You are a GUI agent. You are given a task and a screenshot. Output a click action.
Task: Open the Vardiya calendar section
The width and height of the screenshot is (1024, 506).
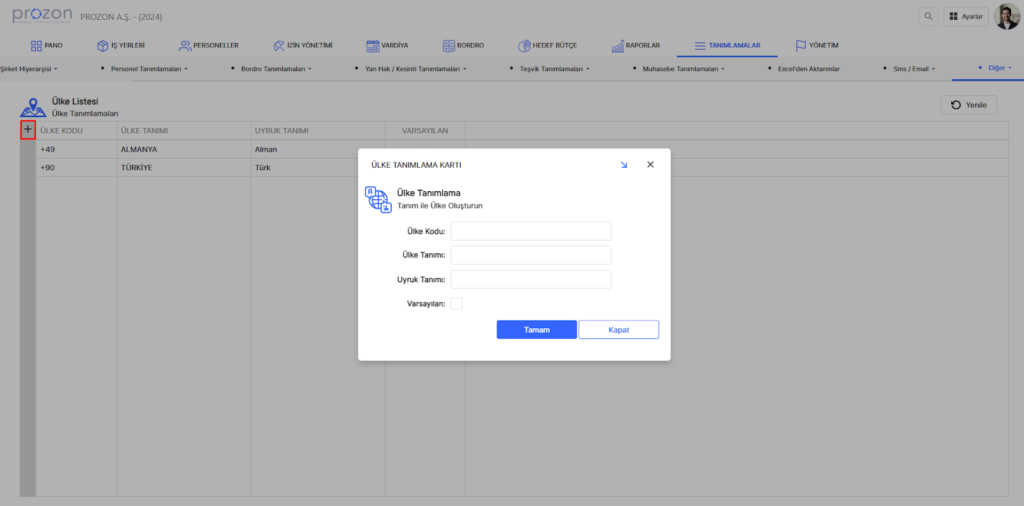click(387, 45)
